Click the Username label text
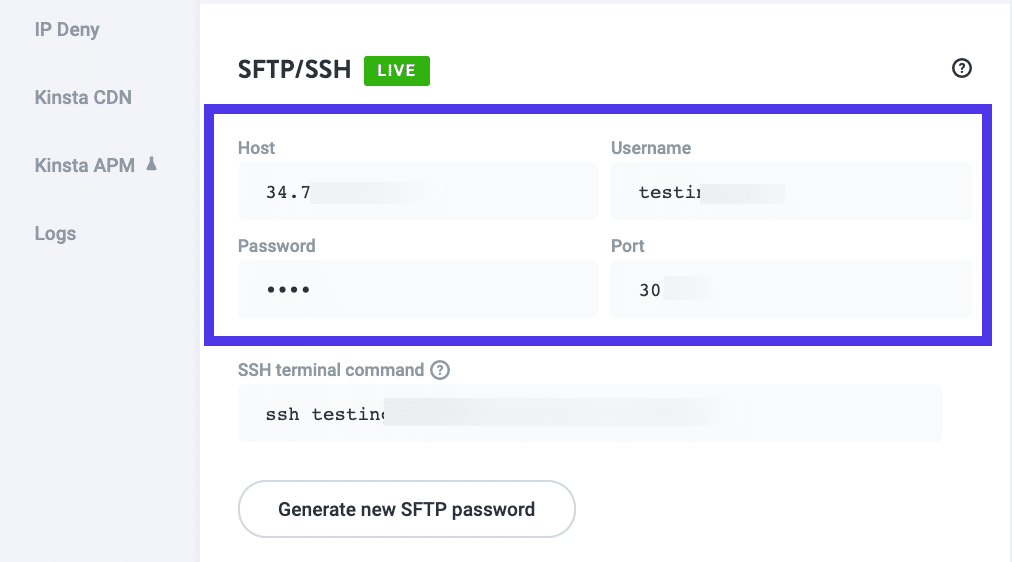This screenshot has width=1012, height=562. [650, 148]
